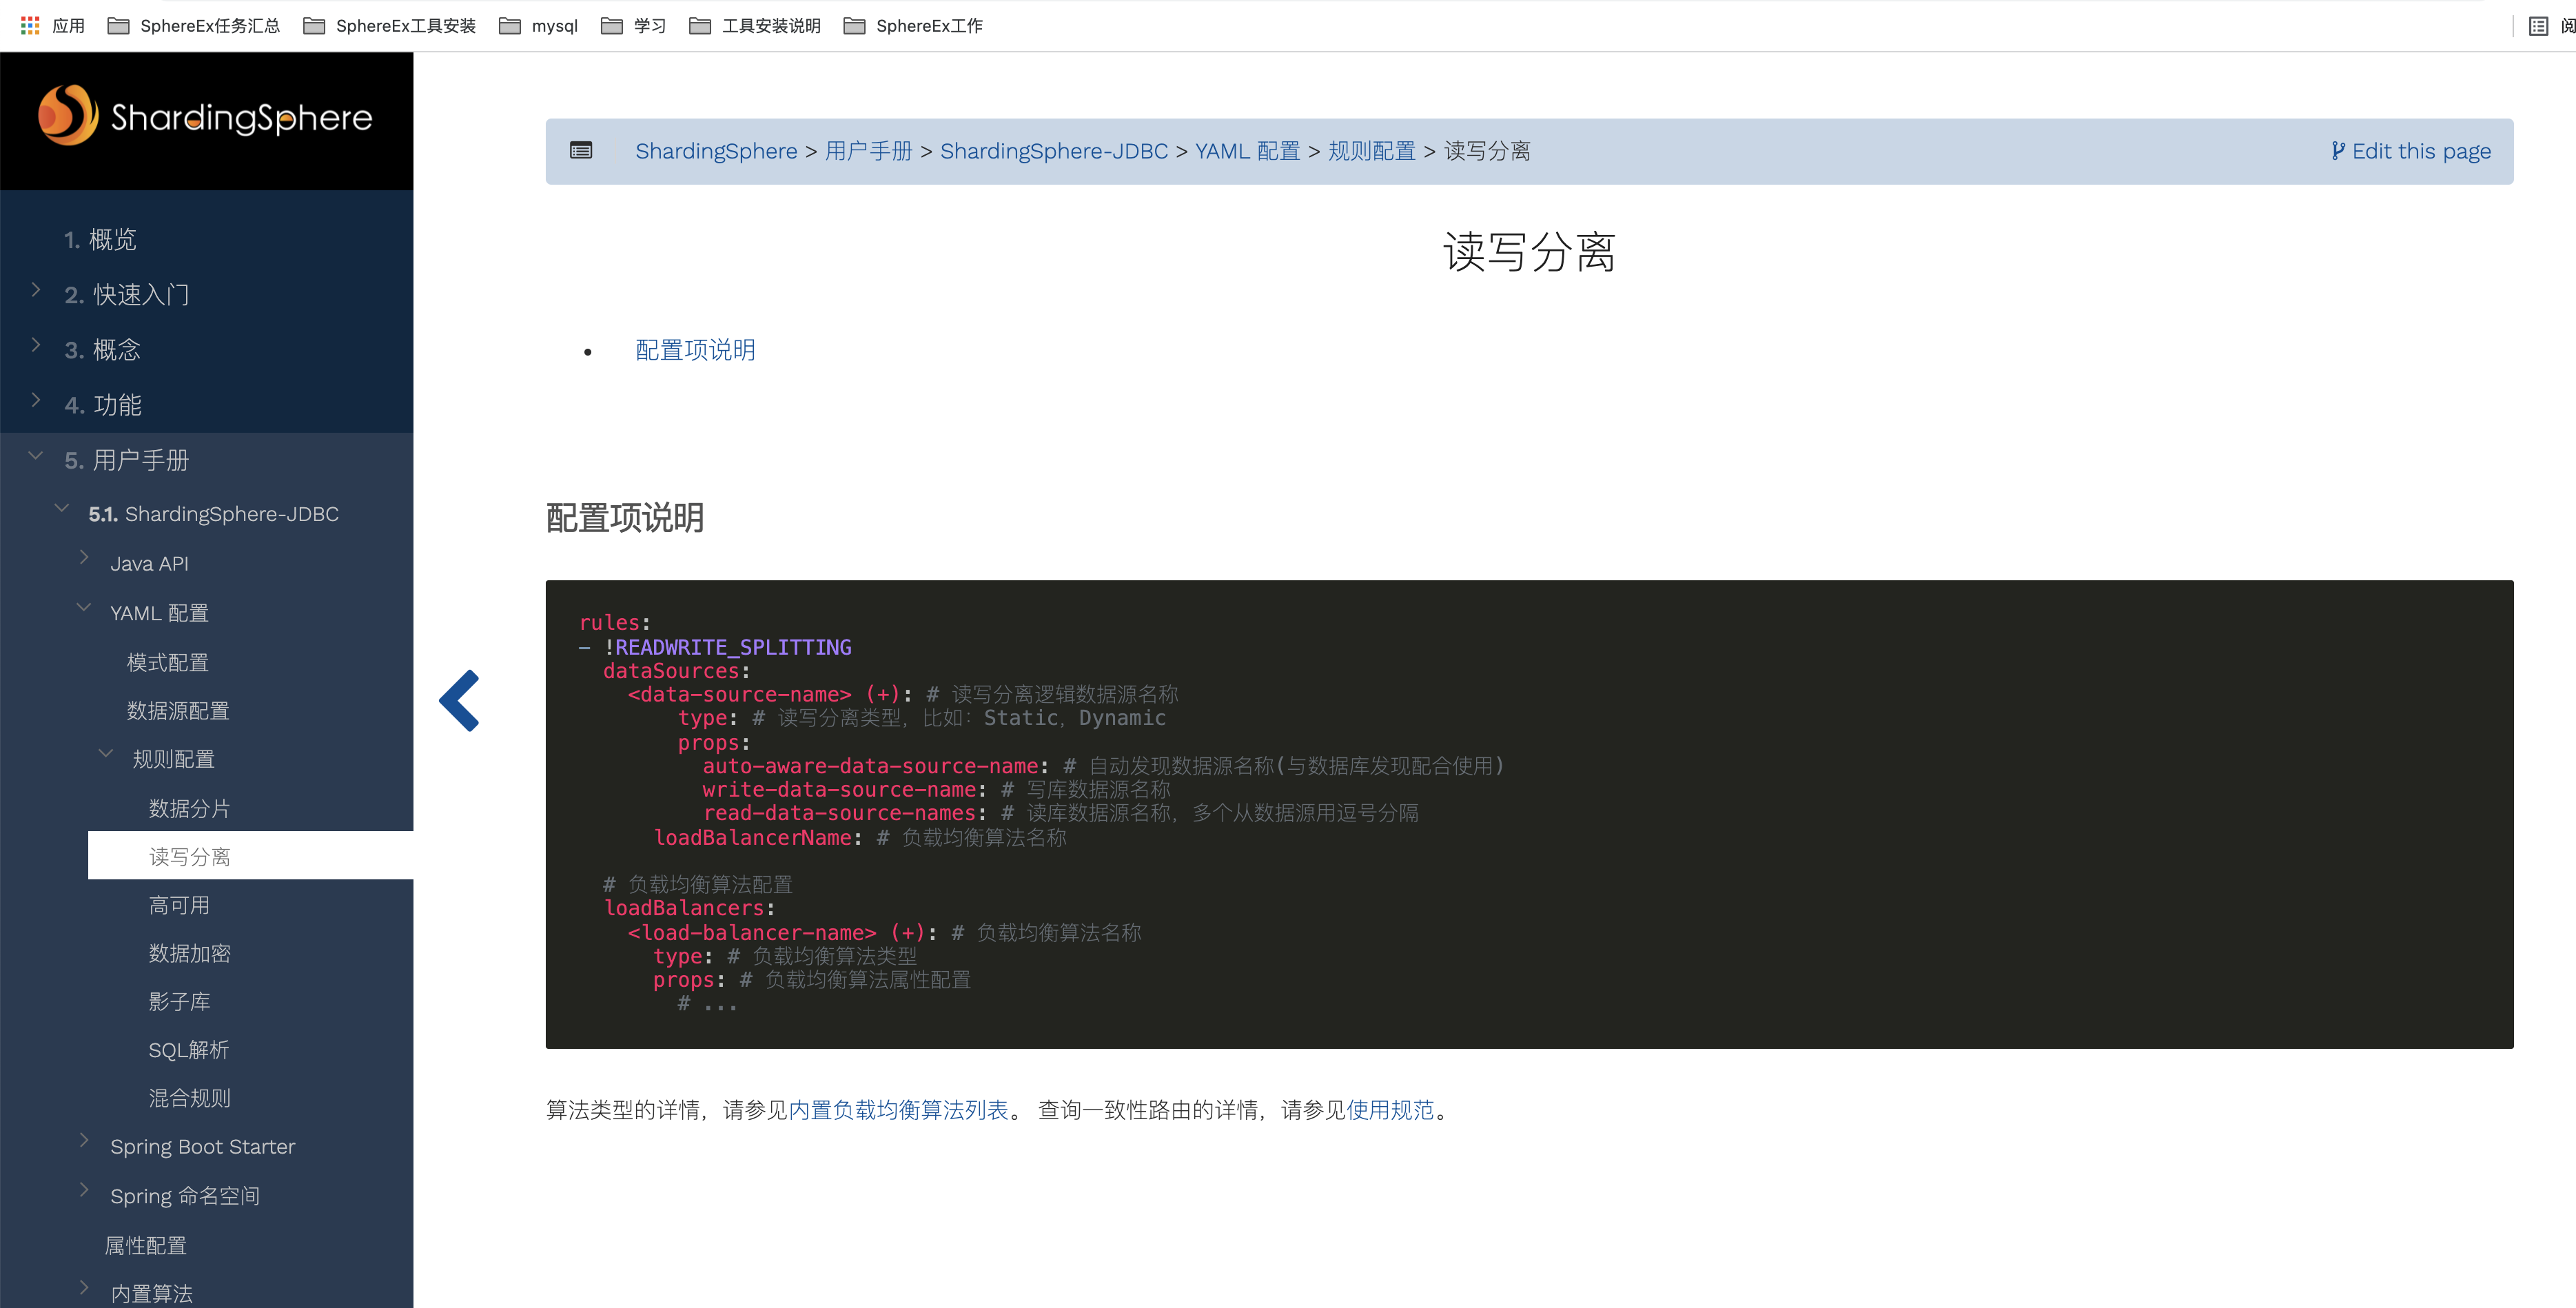
Task: Open 4. 功能 in sidebar
Action: 103,405
